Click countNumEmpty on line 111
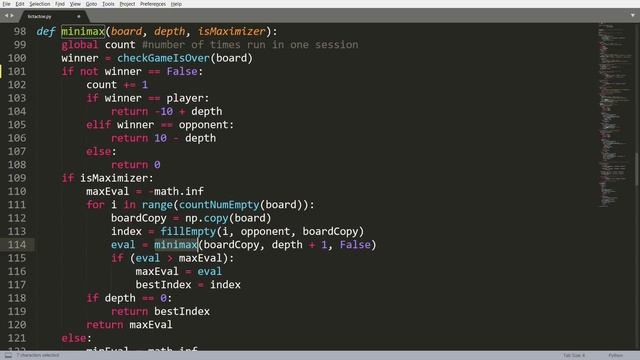This screenshot has height=360, width=640. [219, 205]
